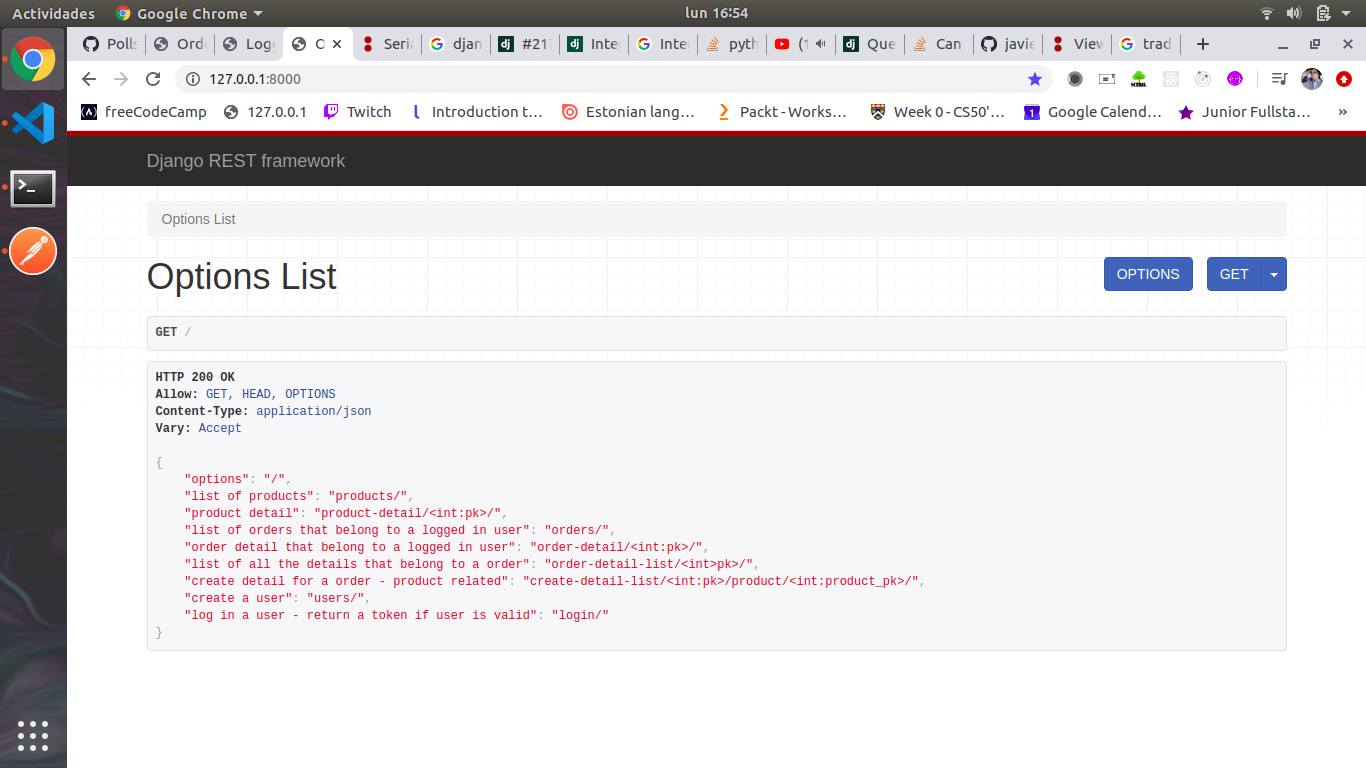Click the mute speaker icon on YouTube tab
Image resolution: width=1366 pixels, height=768 pixels.
pos(821,44)
